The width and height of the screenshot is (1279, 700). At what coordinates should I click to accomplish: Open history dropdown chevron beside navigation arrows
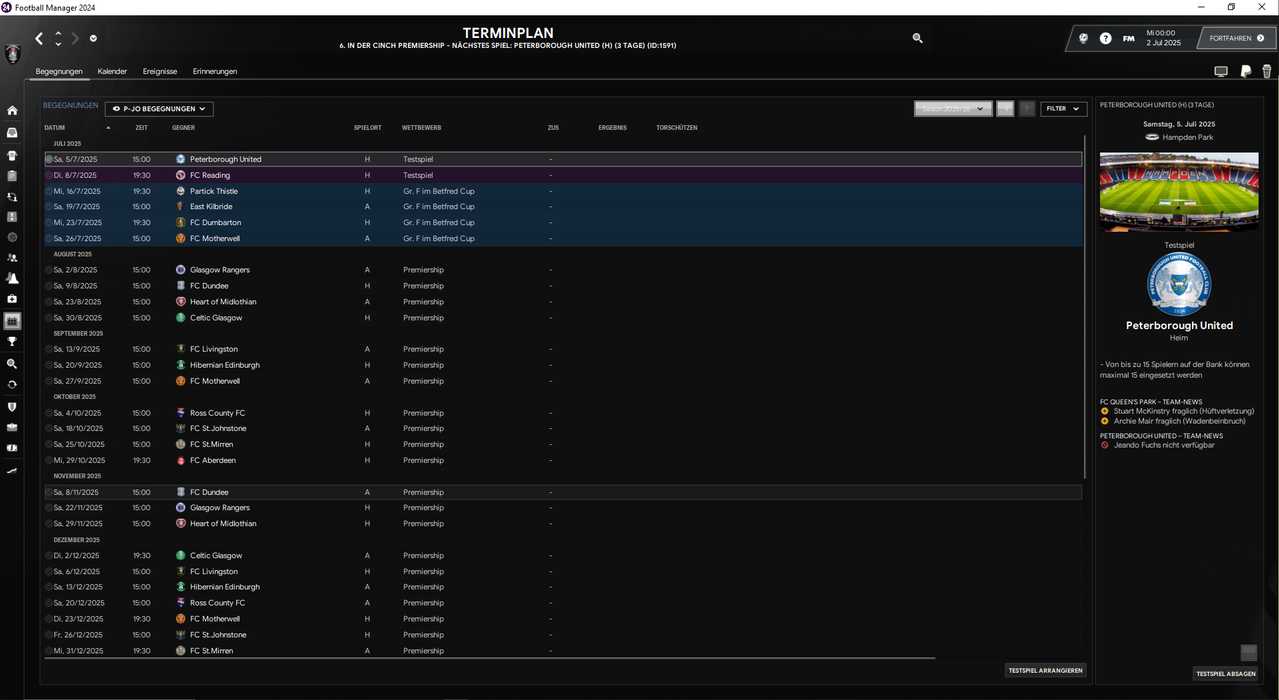93,39
